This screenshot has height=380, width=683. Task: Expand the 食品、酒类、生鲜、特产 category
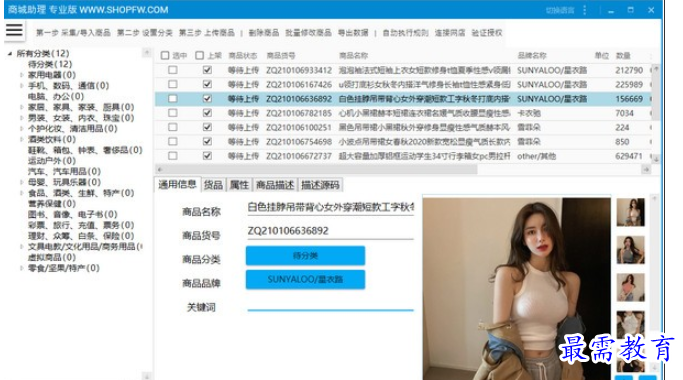[21, 193]
